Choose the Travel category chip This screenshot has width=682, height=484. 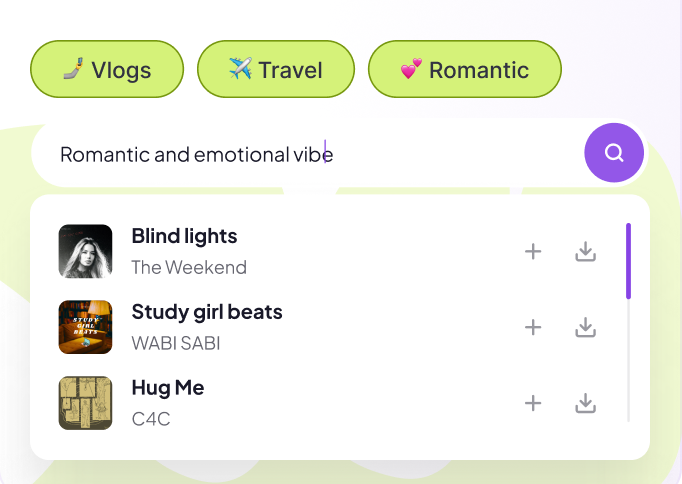[276, 69]
